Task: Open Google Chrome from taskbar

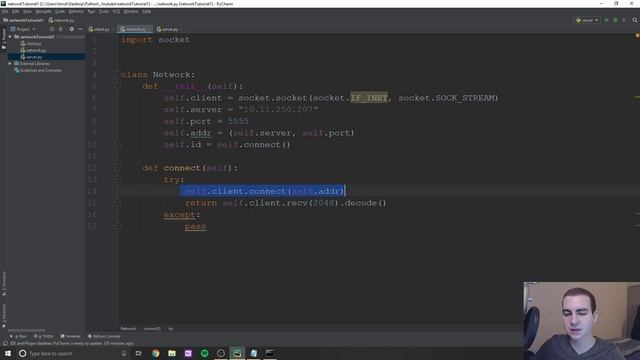Action: [x=156, y=353]
